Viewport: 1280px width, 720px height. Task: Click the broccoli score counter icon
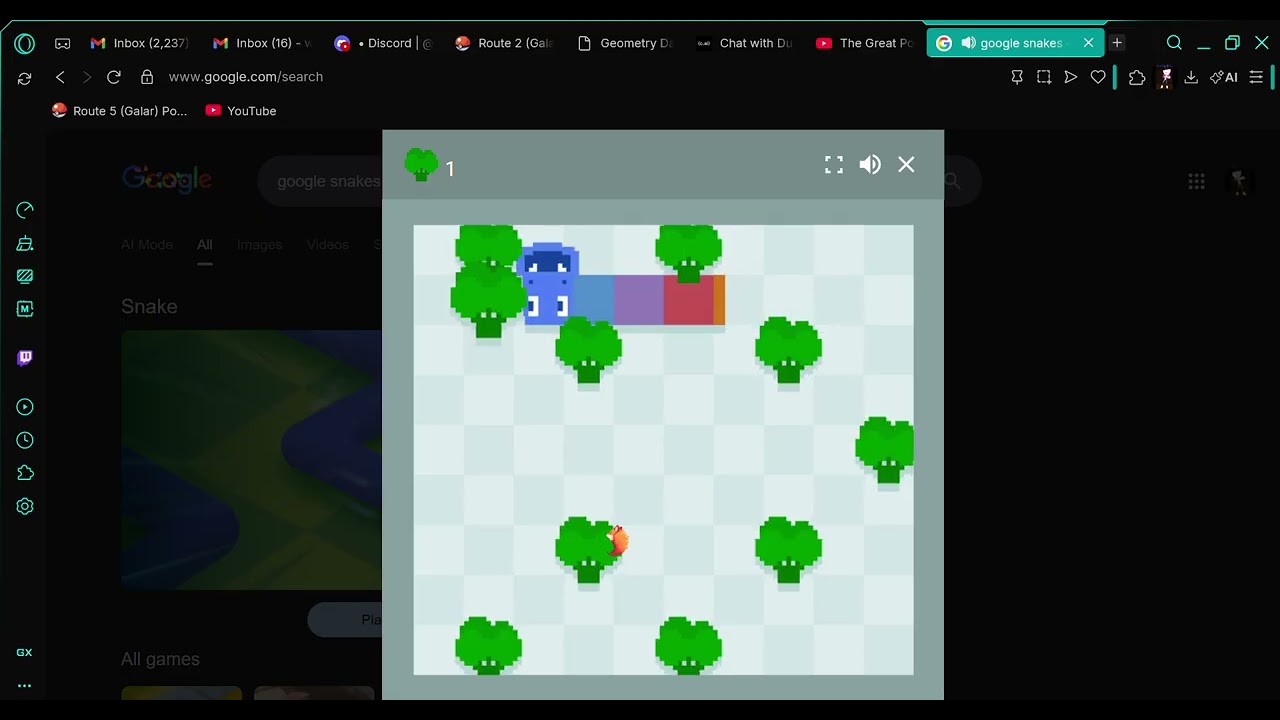pos(421,165)
